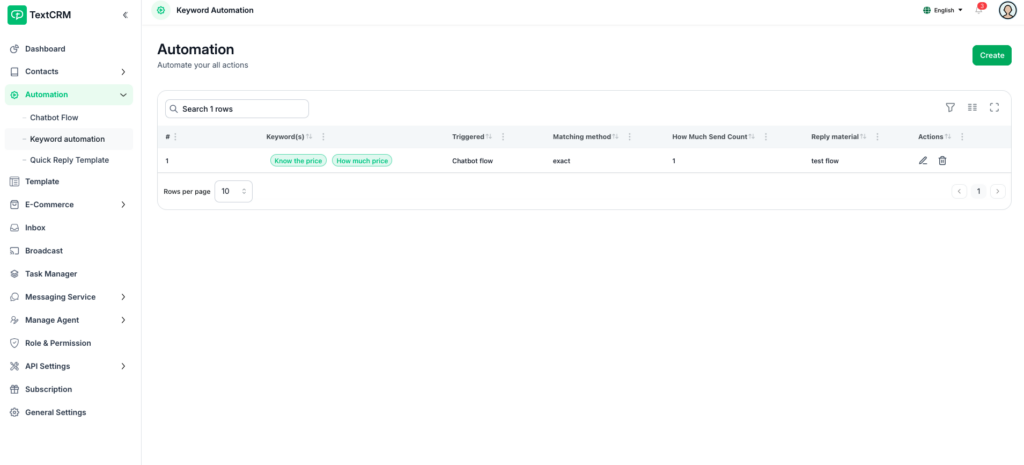
Task: Click the green Create button
Action: 991,56
